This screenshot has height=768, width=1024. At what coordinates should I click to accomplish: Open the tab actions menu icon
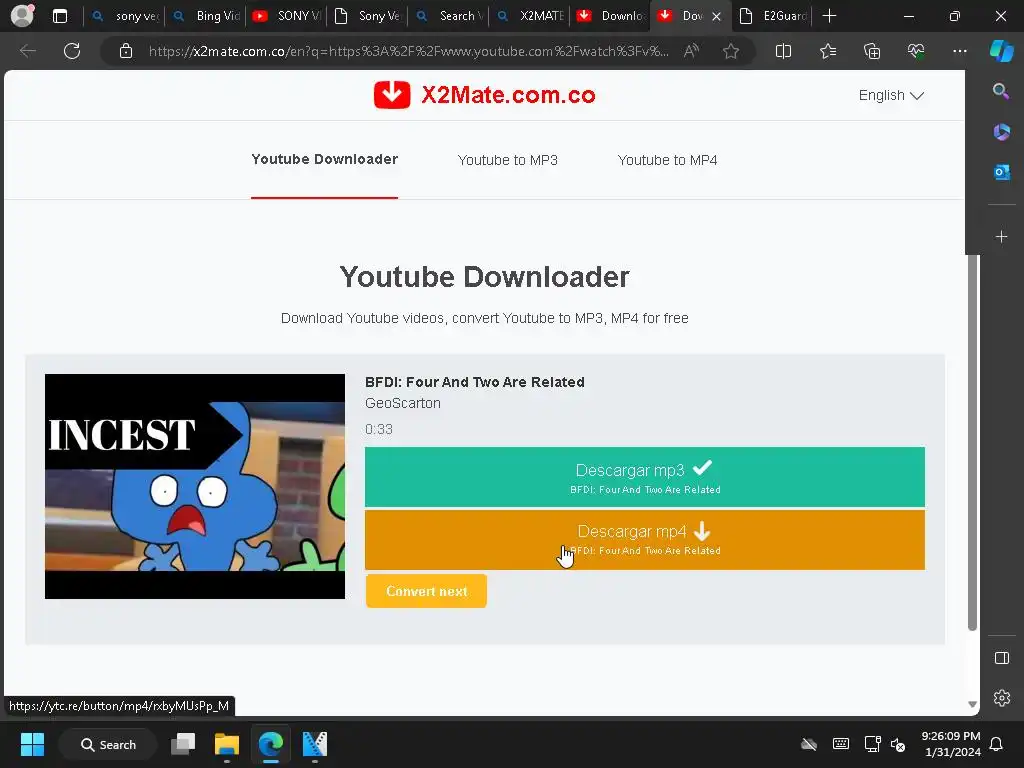pos(60,16)
